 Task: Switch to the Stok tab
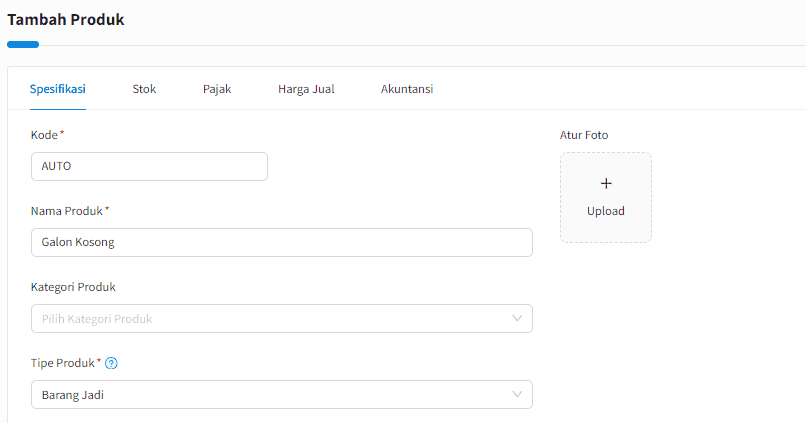[x=144, y=89]
